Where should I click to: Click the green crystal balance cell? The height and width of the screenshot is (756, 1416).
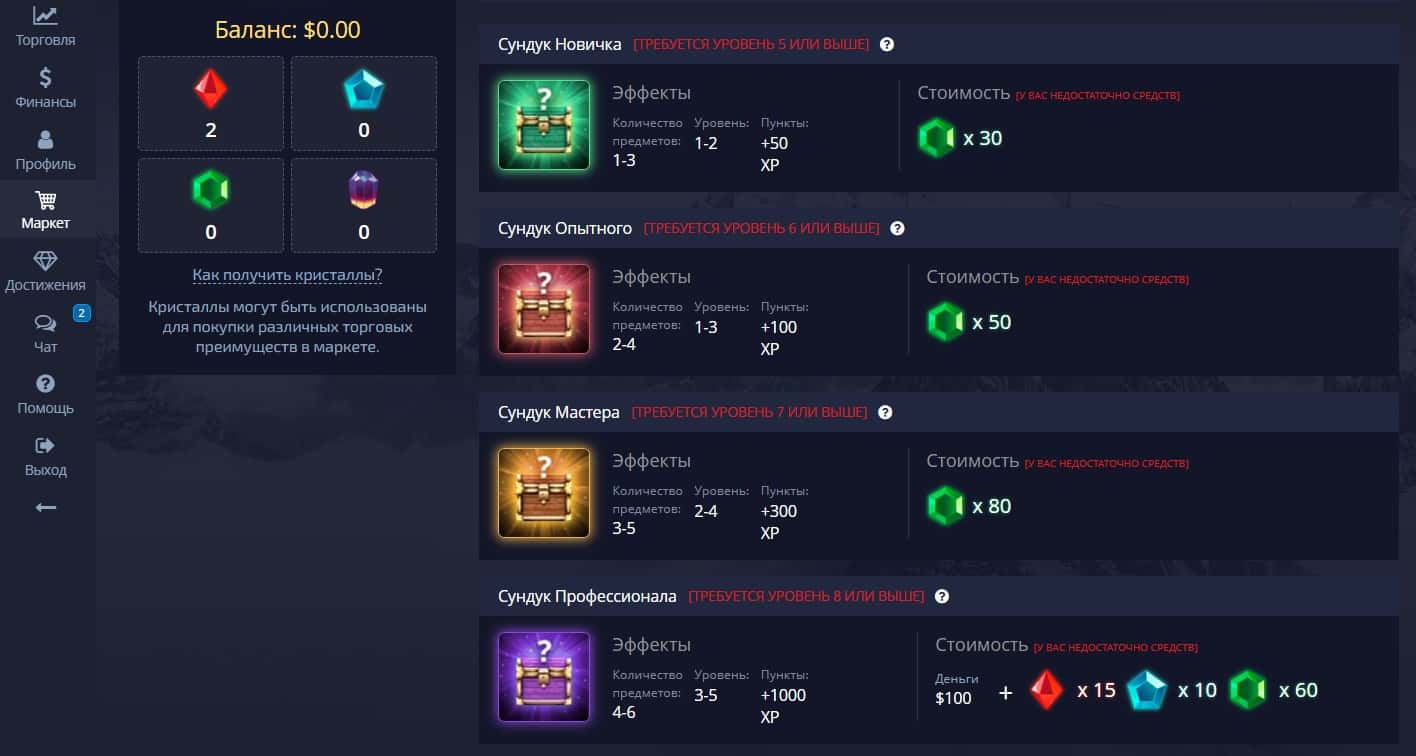tap(211, 205)
